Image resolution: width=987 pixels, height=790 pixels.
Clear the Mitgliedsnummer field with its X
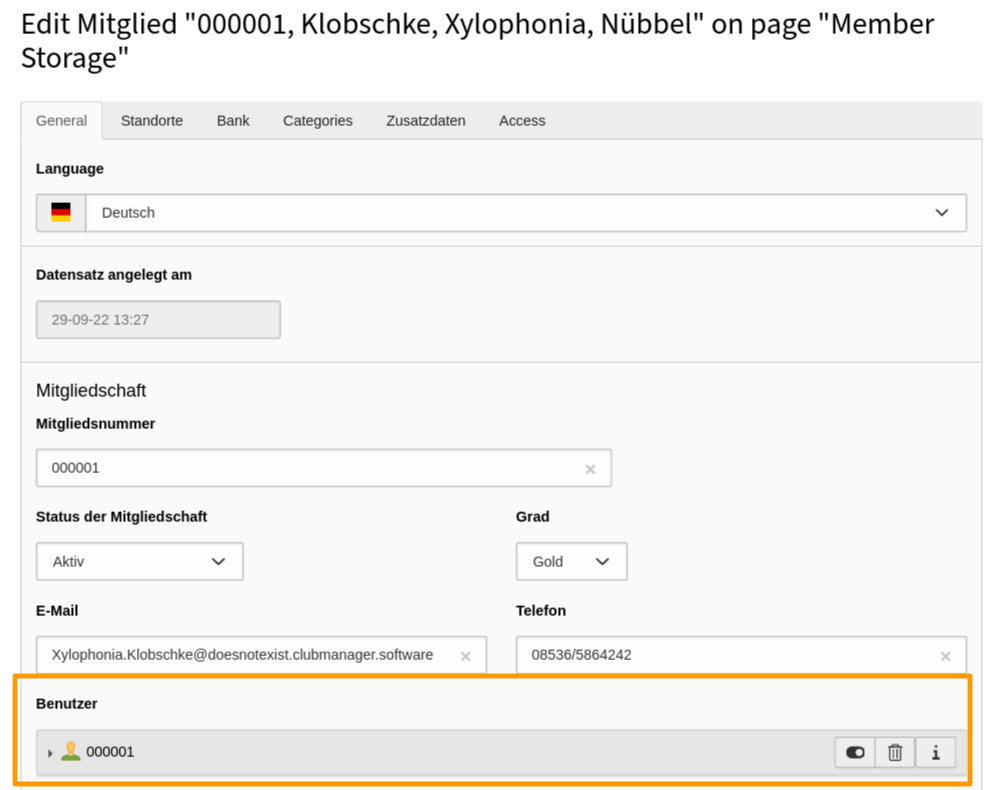point(590,467)
